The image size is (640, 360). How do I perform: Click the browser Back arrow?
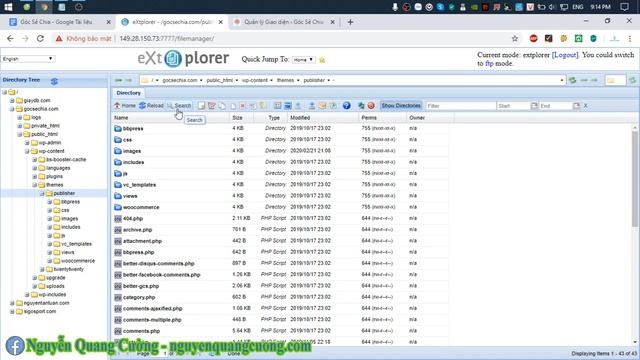coord(10,38)
